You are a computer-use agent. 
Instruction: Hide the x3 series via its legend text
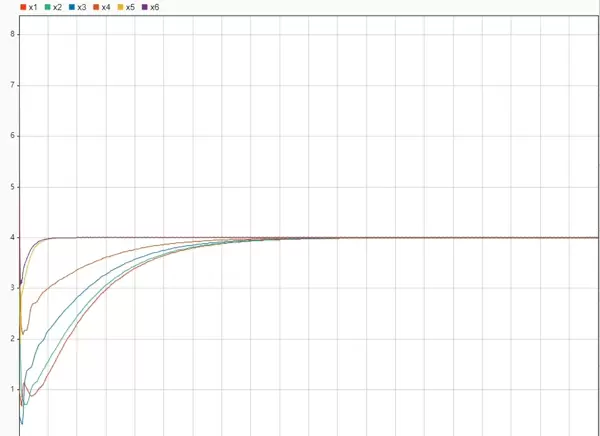(82, 7)
